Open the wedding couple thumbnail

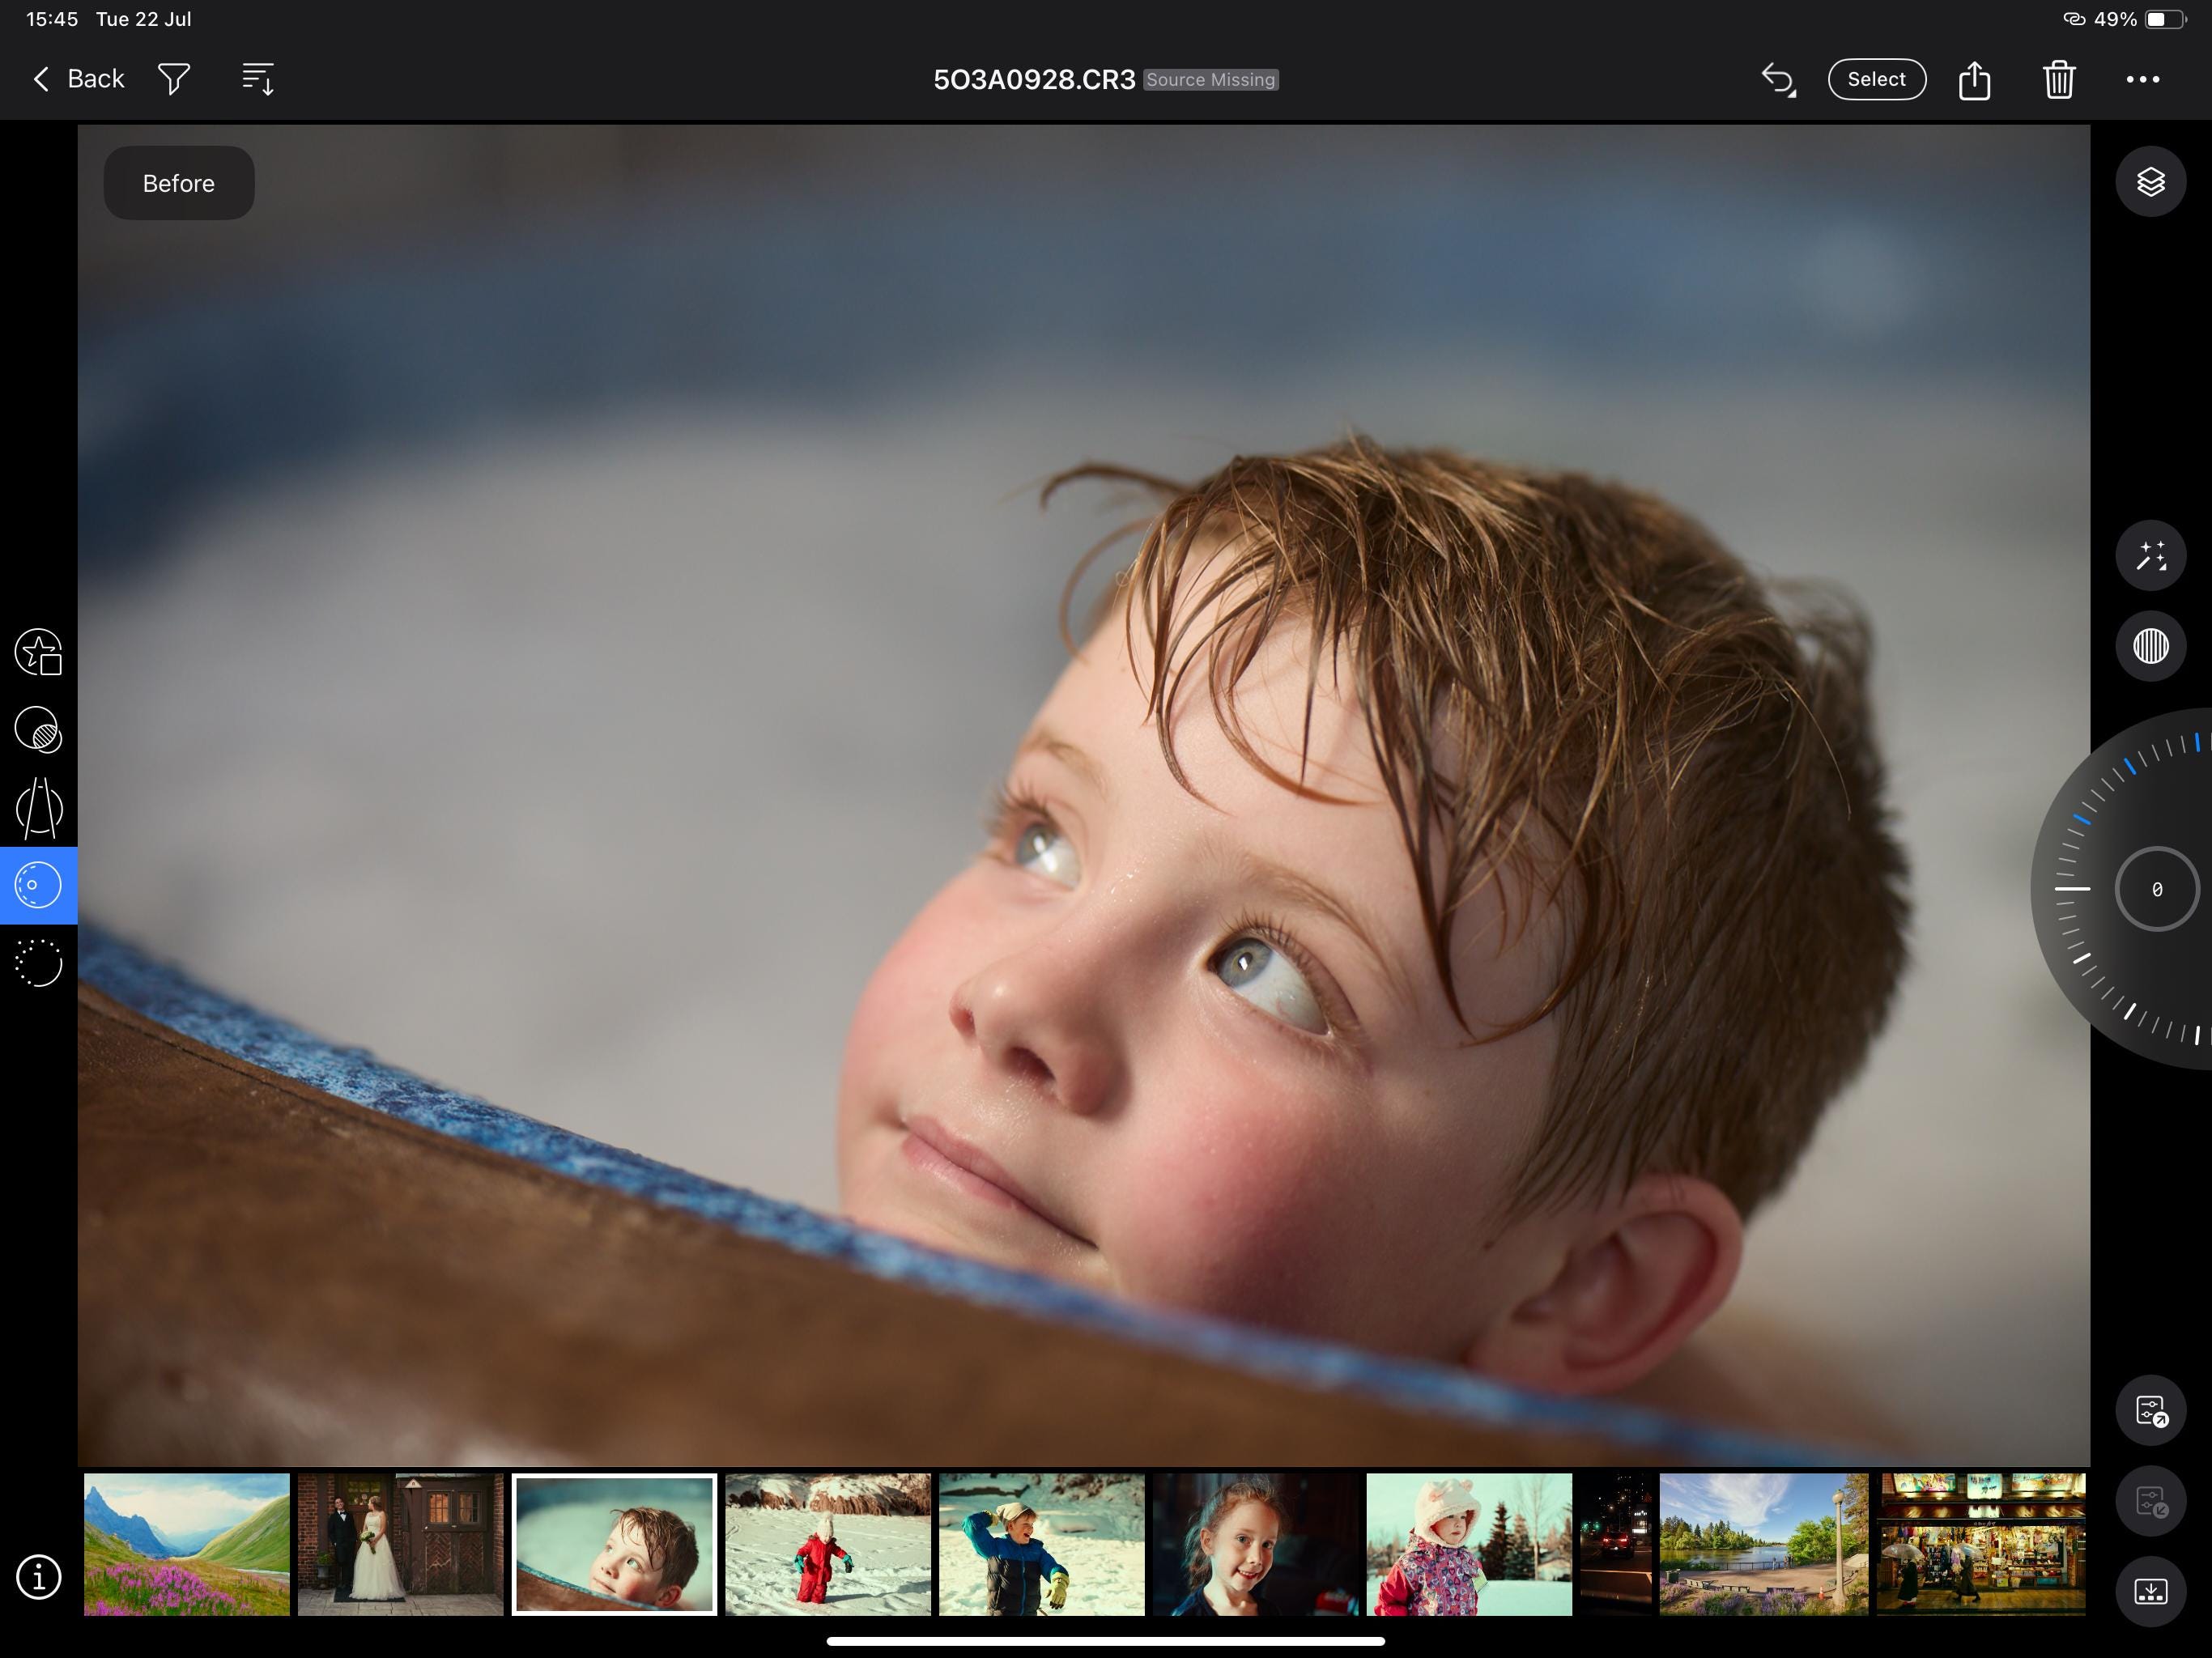click(401, 1544)
